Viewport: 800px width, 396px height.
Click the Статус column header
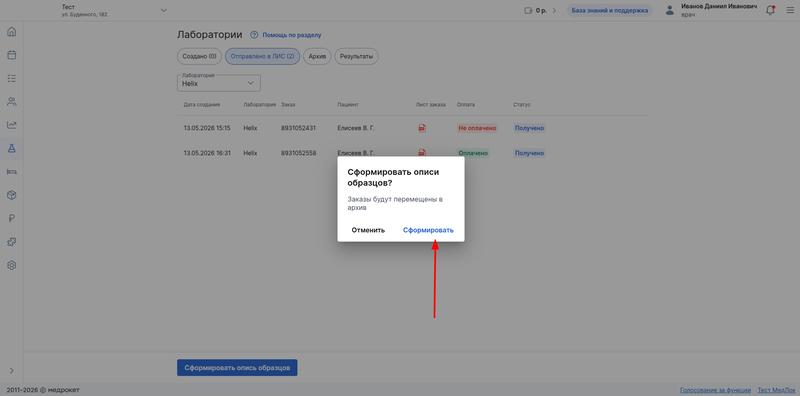(x=522, y=105)
